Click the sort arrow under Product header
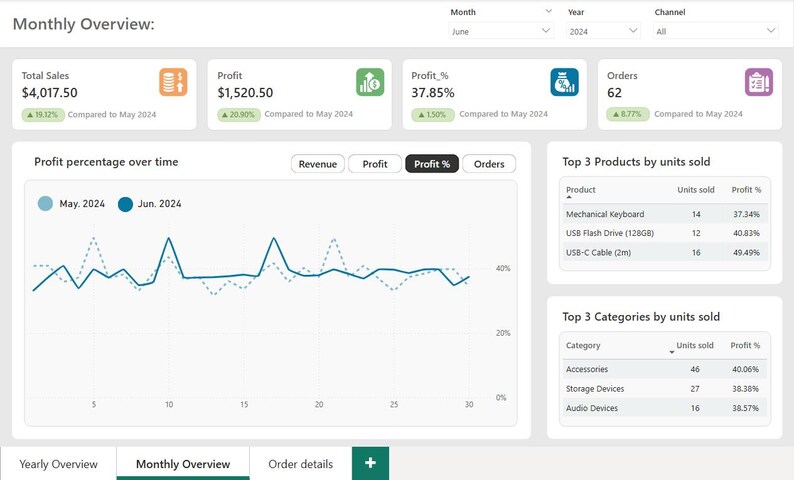This screenshot has width=794, height=480. coord(569,197)
